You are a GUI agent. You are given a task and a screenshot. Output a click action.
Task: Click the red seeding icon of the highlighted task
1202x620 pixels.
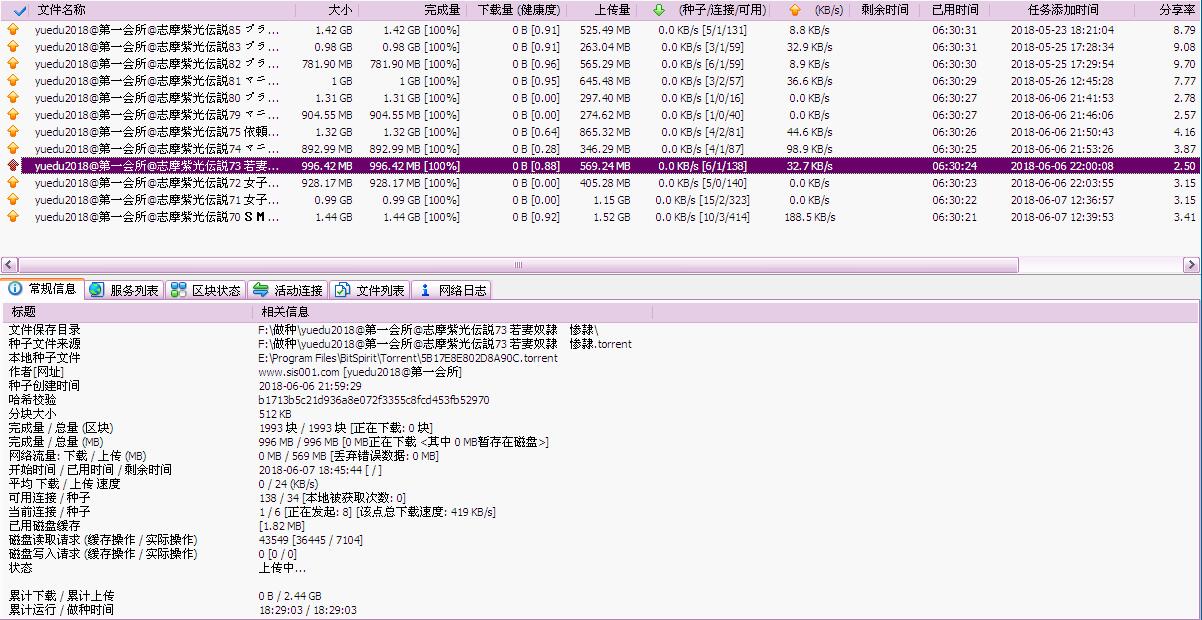tap(13, 166)
